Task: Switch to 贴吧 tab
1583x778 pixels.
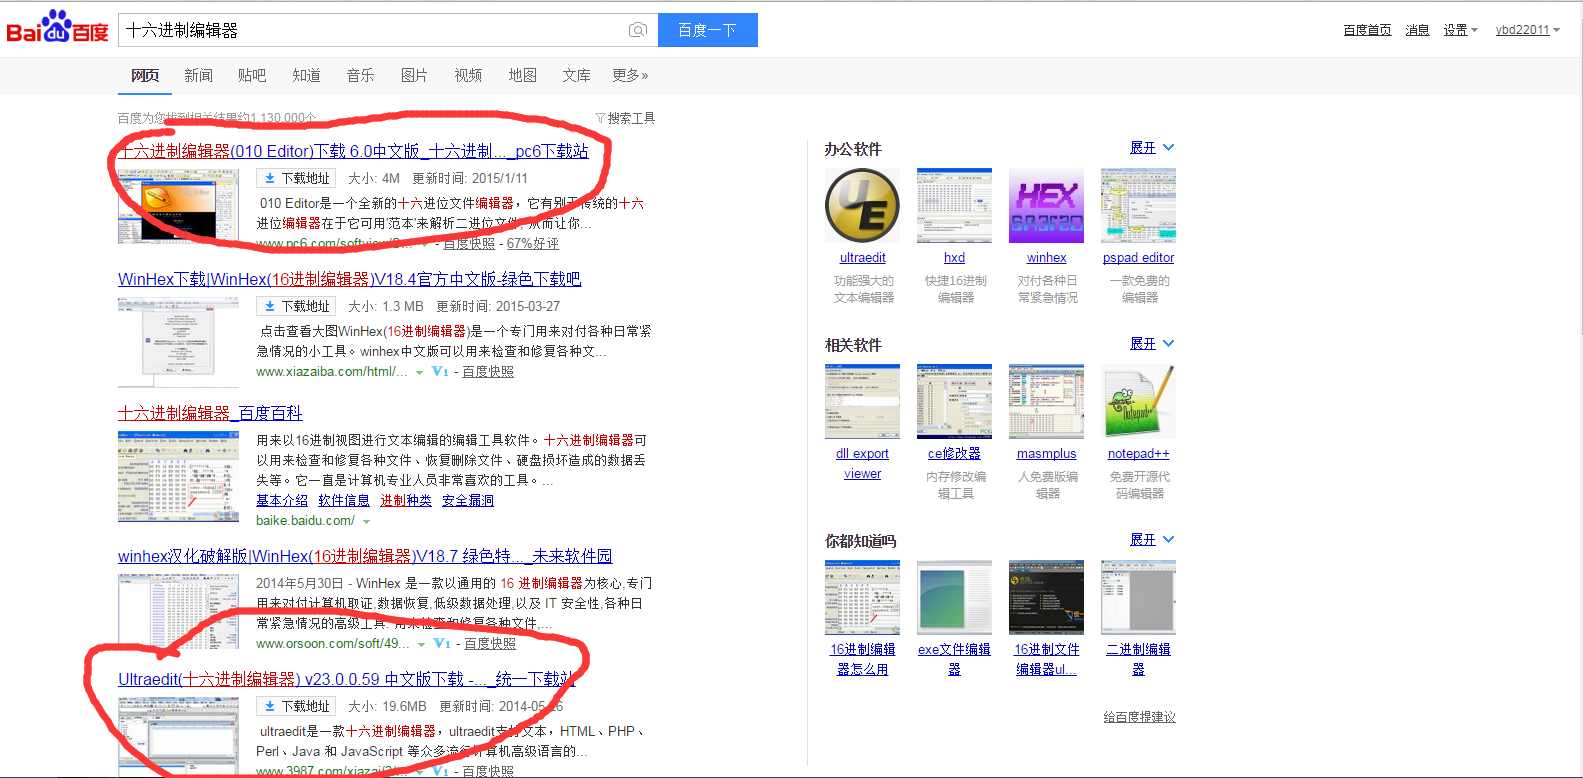Action: pyautogui.click(x=252, y=75)
